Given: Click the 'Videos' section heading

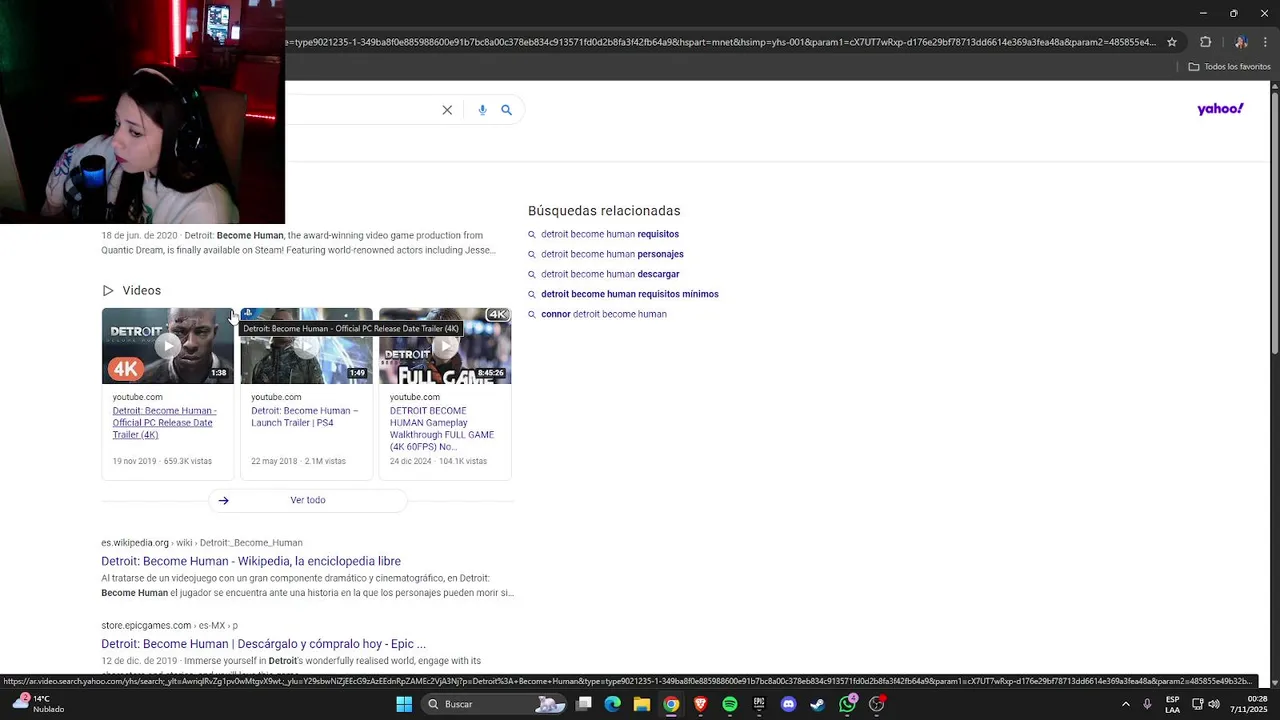Looking at the screenshot, I should (x=141, y=290).
